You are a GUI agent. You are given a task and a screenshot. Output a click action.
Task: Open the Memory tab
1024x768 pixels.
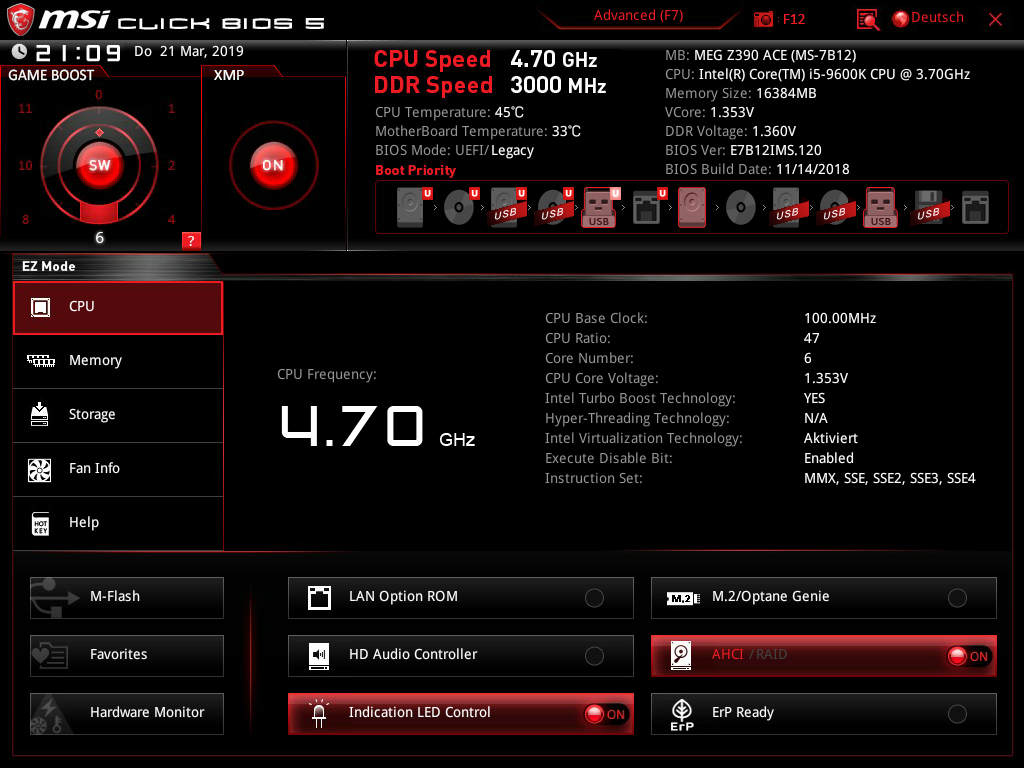pyautogui.click(x=118, y=361)
